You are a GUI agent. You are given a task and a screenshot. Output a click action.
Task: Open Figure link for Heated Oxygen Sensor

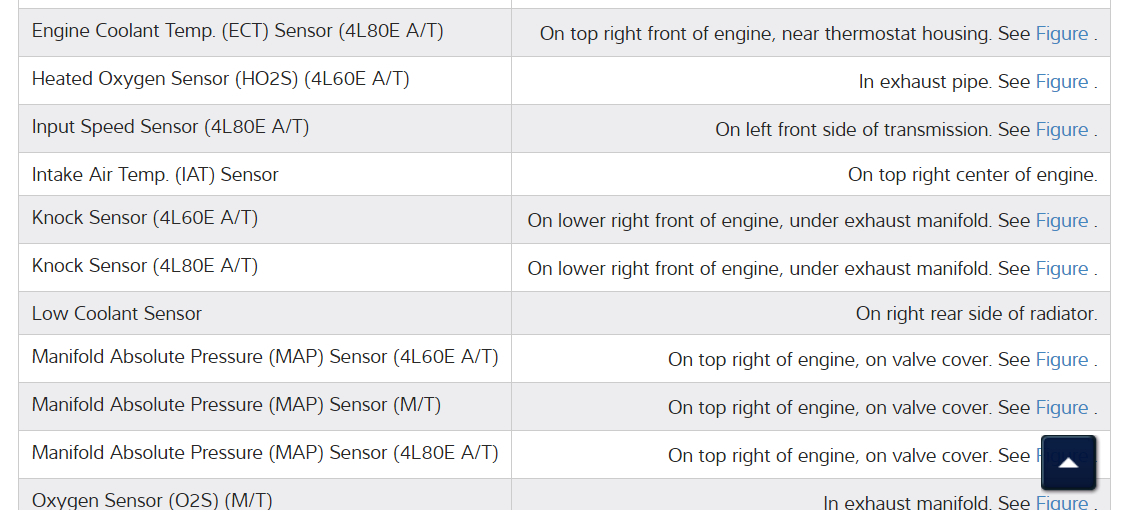pos(1061,82)
